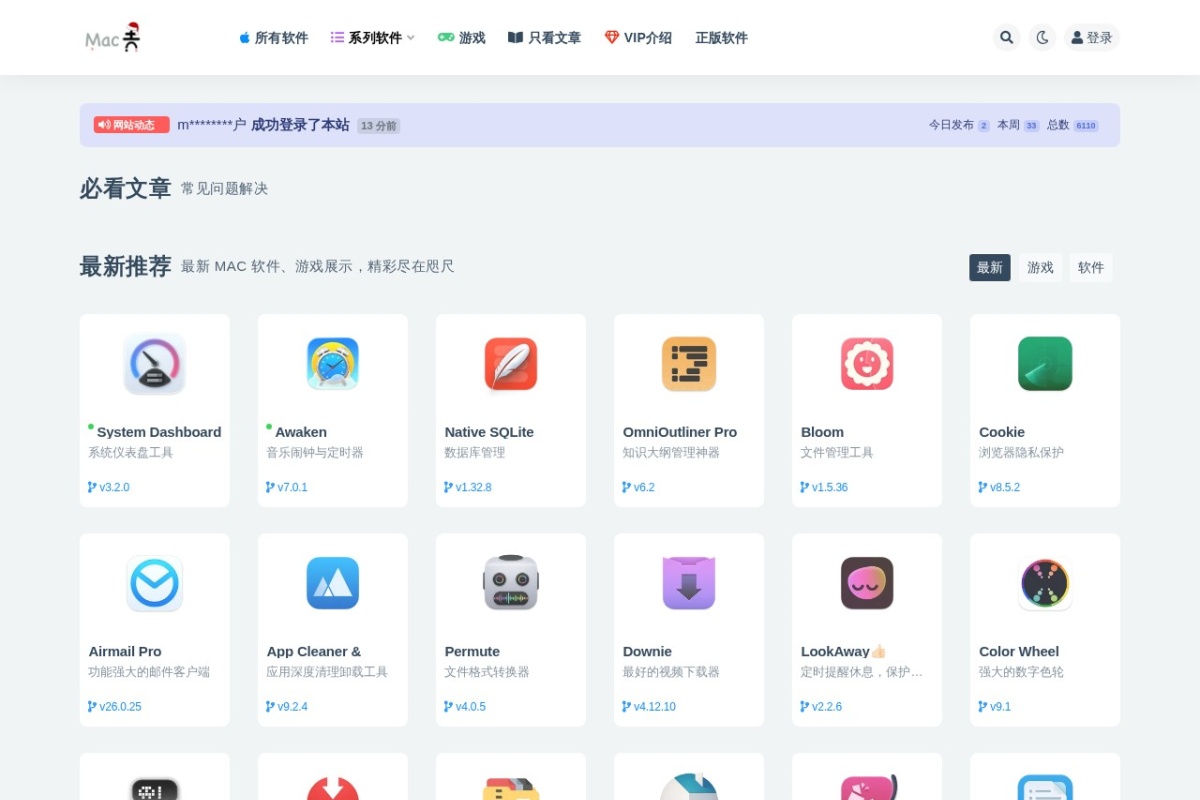Open the Native SQLite feather icon
Screen dimensions: 1200x800
(511, 364)
